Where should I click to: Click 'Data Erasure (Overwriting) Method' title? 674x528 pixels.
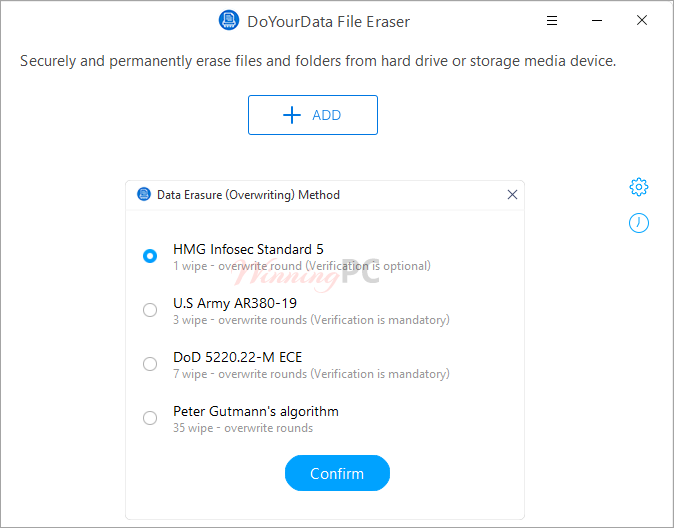pos(248,195)
